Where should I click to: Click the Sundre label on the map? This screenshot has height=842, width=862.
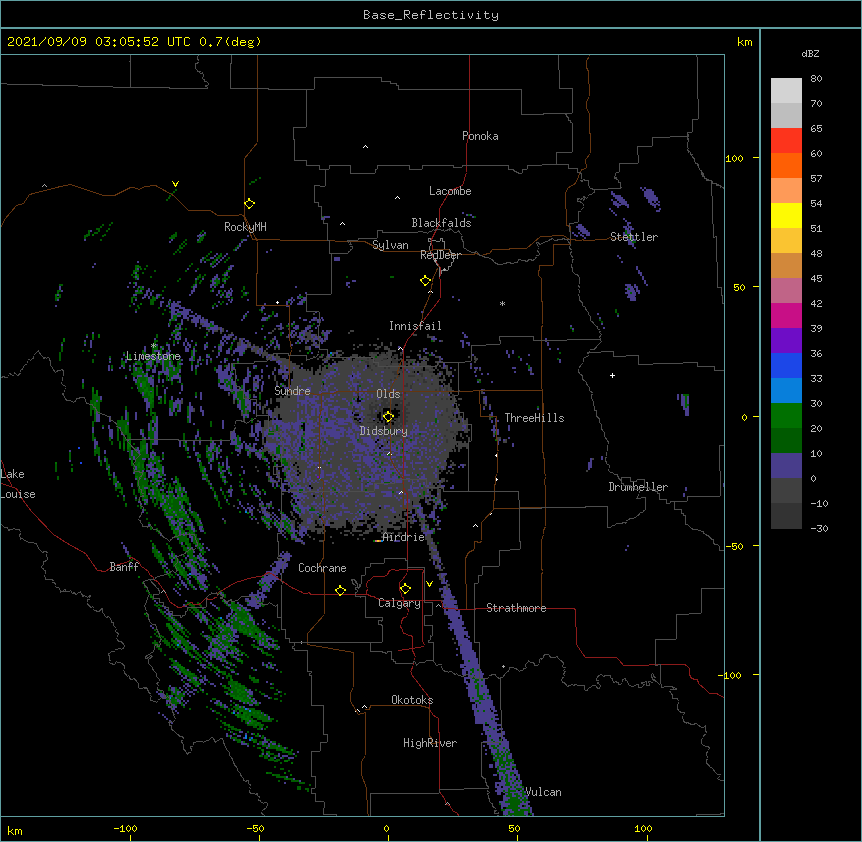tap(292, 391)
